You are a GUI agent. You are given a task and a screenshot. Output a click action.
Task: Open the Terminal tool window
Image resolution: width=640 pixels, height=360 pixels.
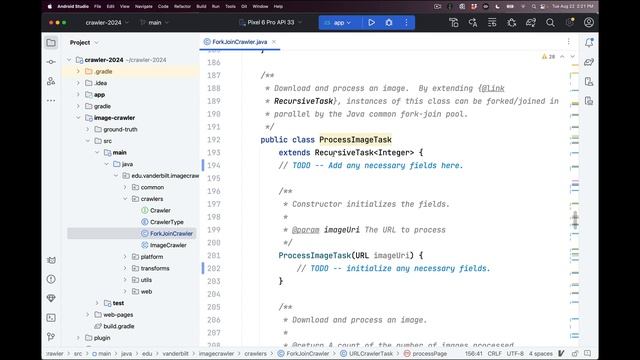coord(51,318)
